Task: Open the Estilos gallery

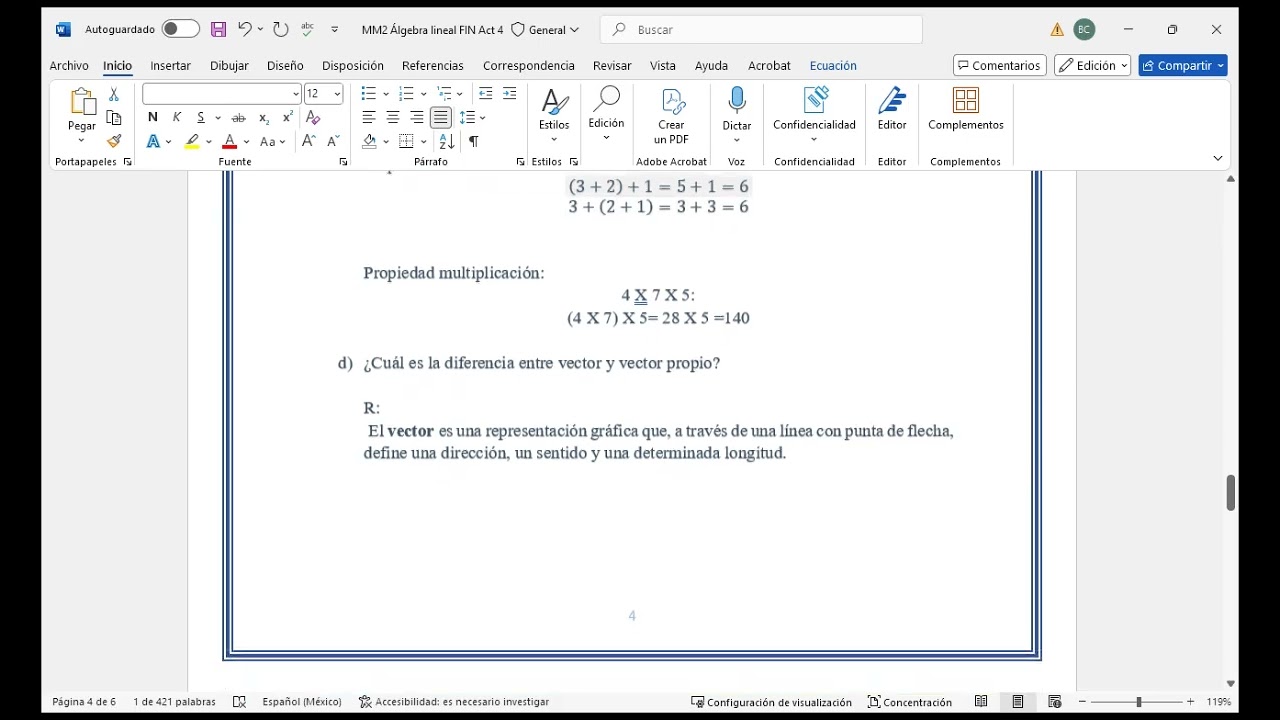Action: [554, 115]
